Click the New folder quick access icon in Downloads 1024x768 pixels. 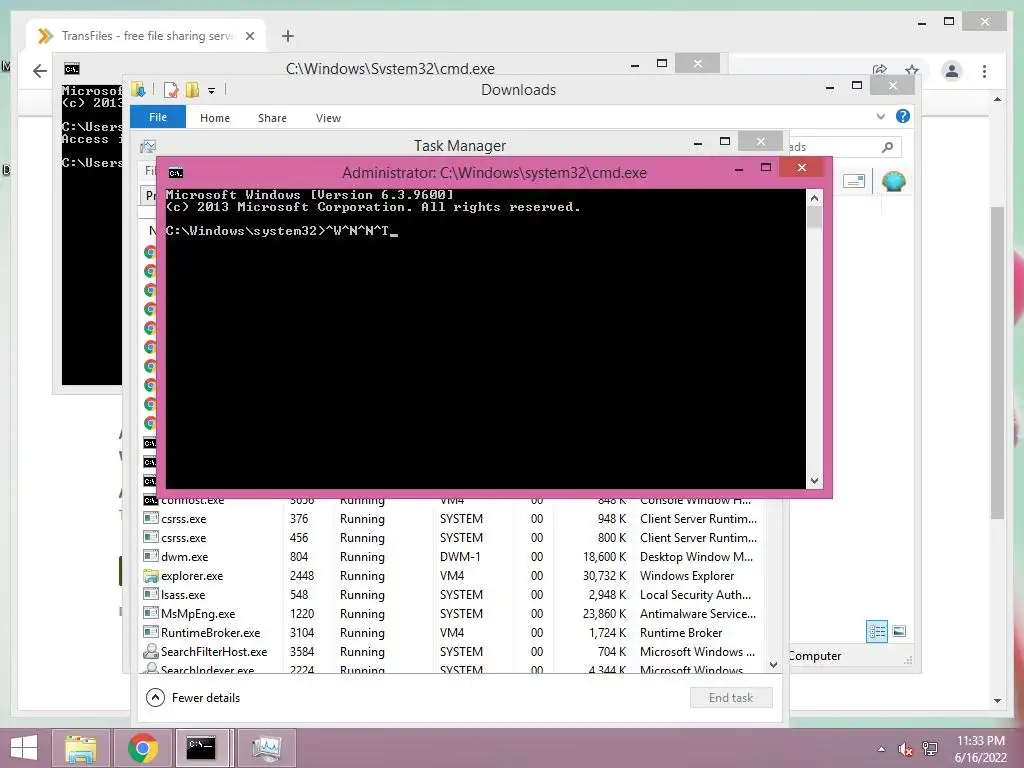coord(192,89)
